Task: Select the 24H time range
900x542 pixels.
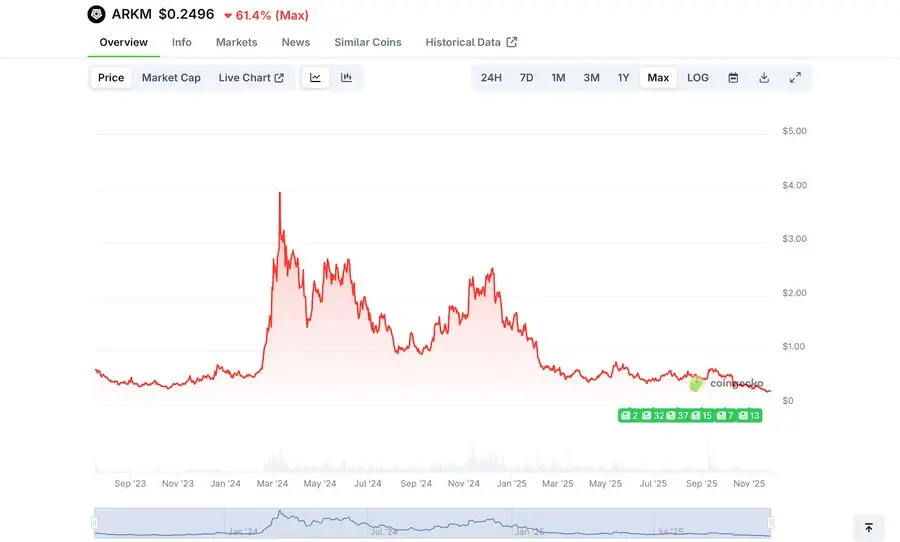Action: (491, 78)
